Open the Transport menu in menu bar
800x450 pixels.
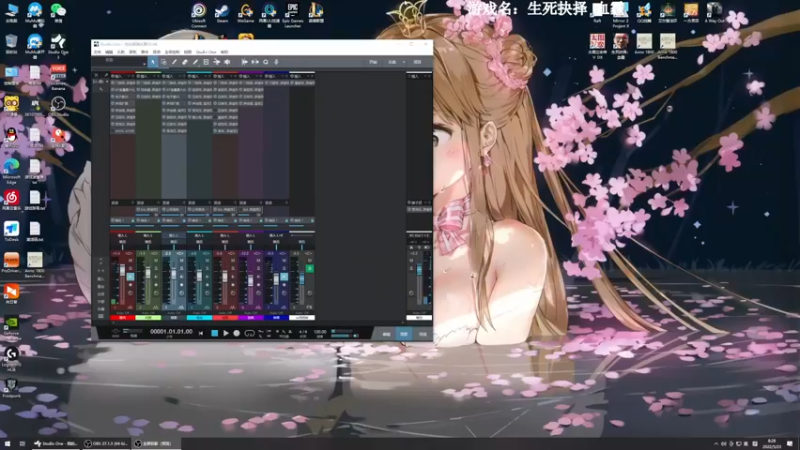coord(172,52)
